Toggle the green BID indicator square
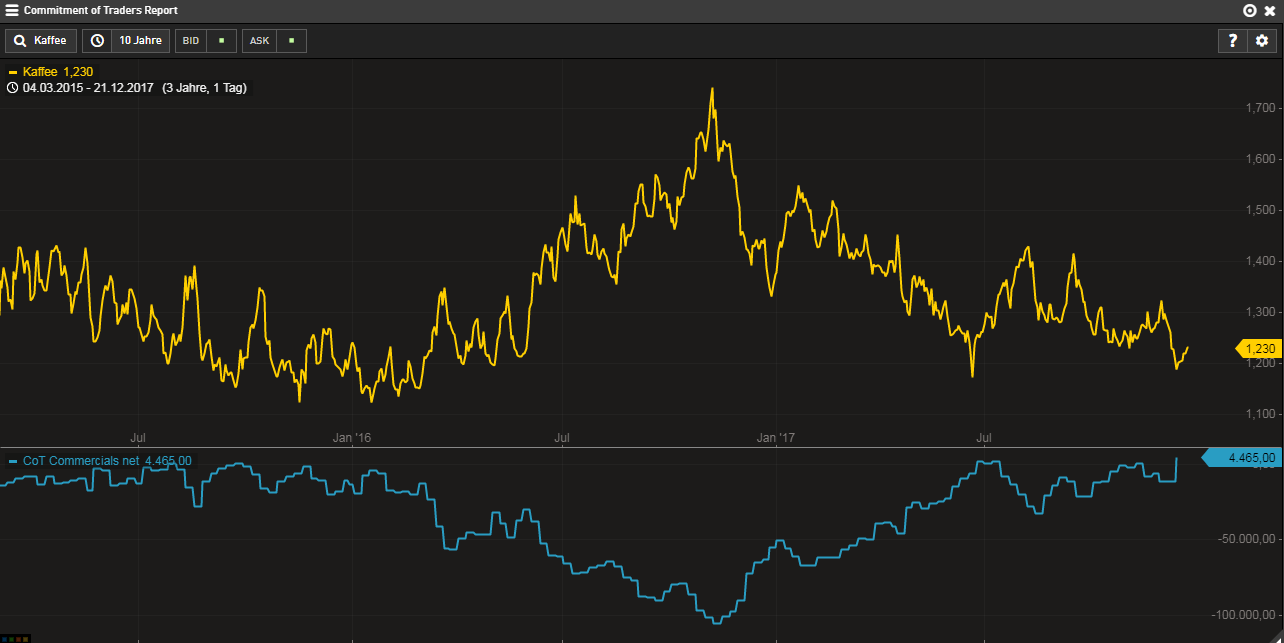 tap(221, 41)
